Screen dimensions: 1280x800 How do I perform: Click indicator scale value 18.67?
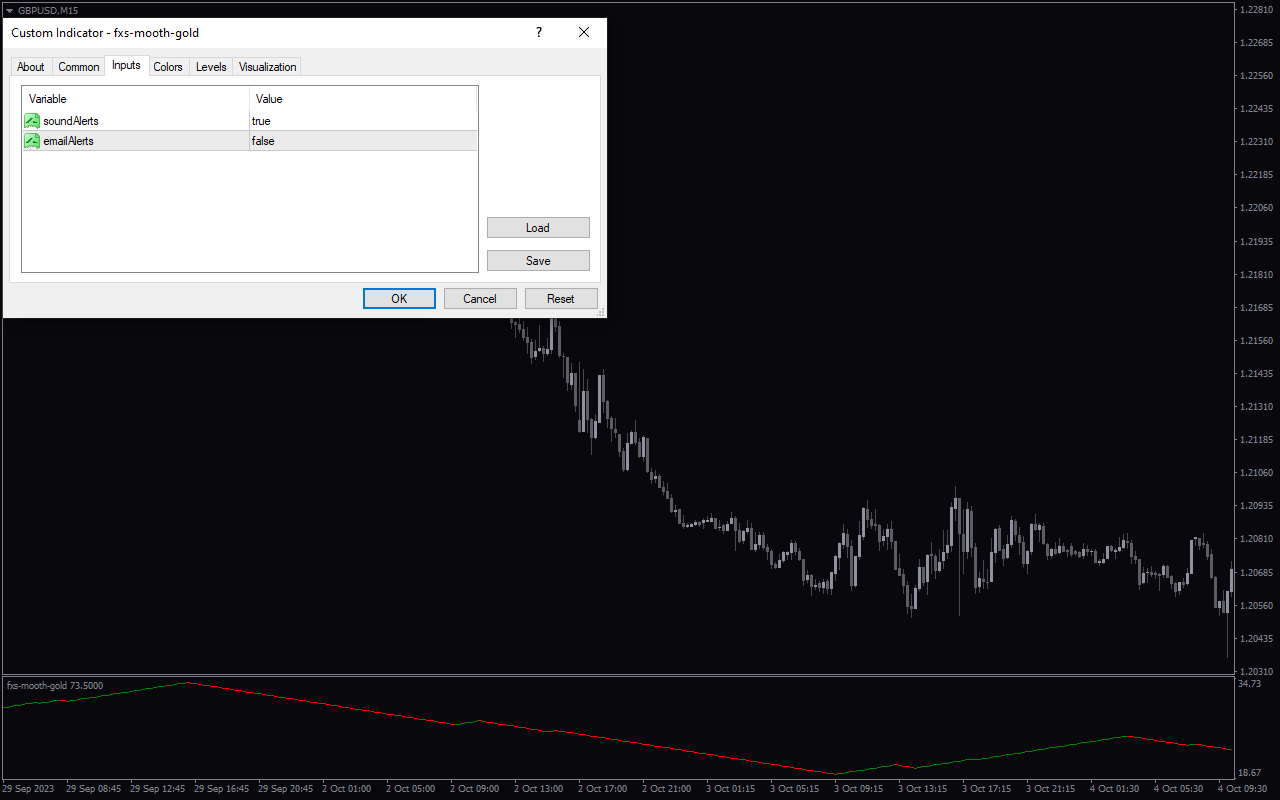coord(1249,773)
